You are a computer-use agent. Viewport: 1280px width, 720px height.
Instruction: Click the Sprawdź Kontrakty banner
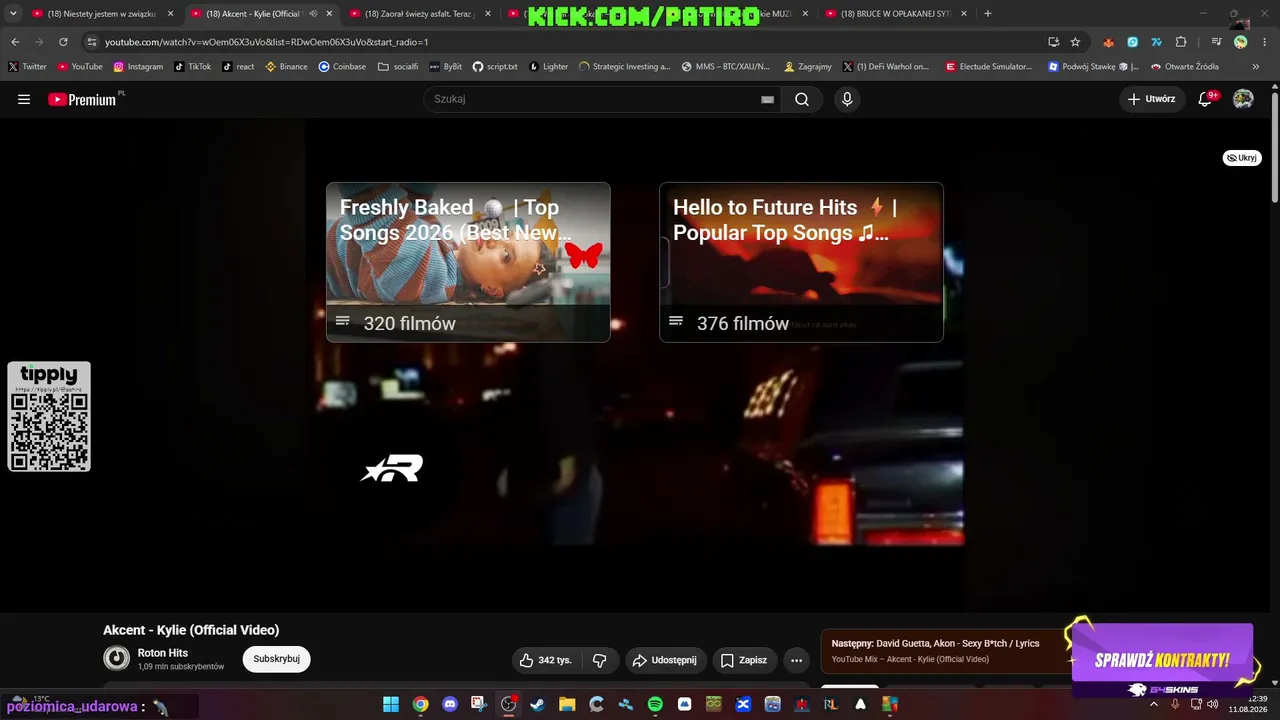pyautogui.click(x=1161, y=661)
